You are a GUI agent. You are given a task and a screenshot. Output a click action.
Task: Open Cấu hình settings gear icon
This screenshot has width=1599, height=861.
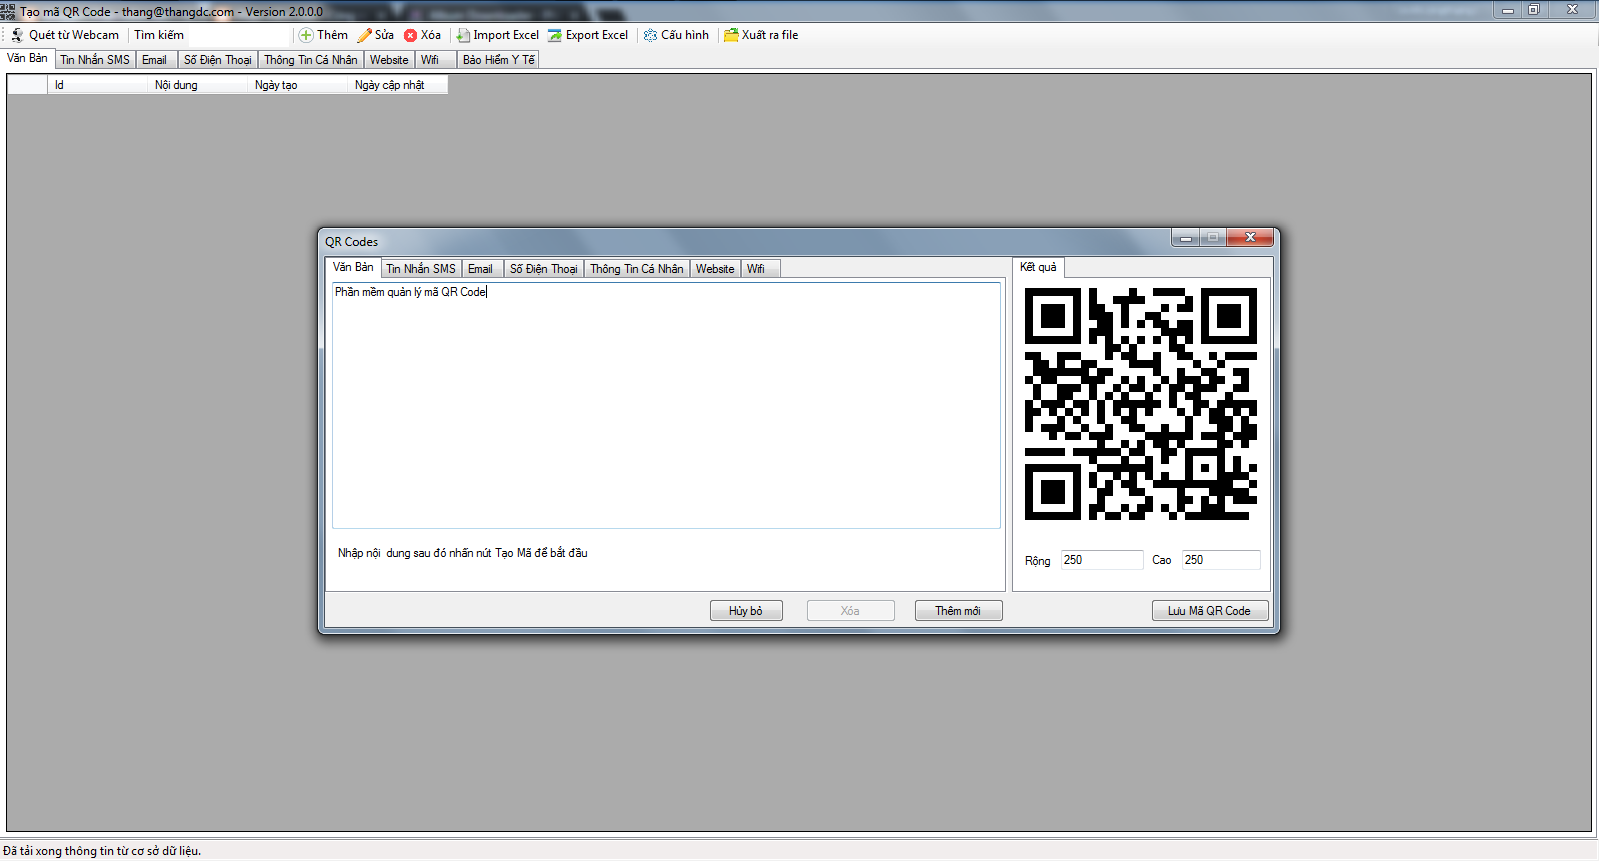(650, 35)
